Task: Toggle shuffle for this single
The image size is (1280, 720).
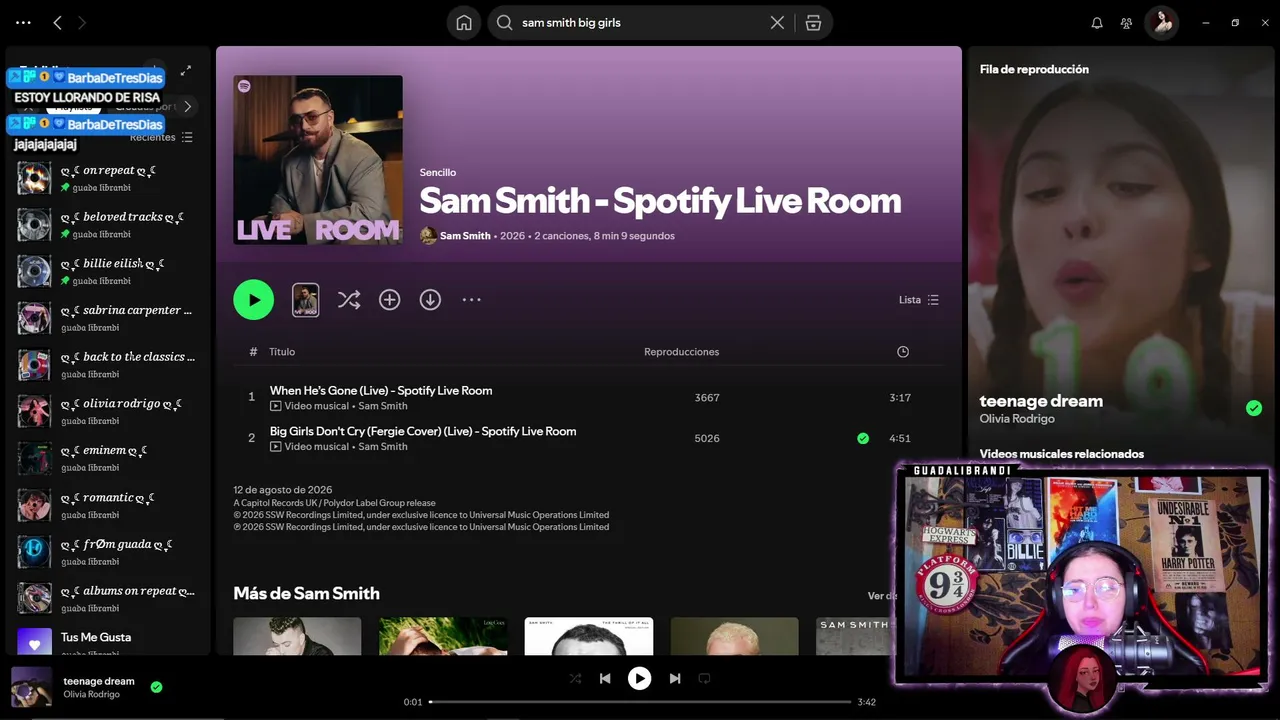Action: tap(349, 299)
